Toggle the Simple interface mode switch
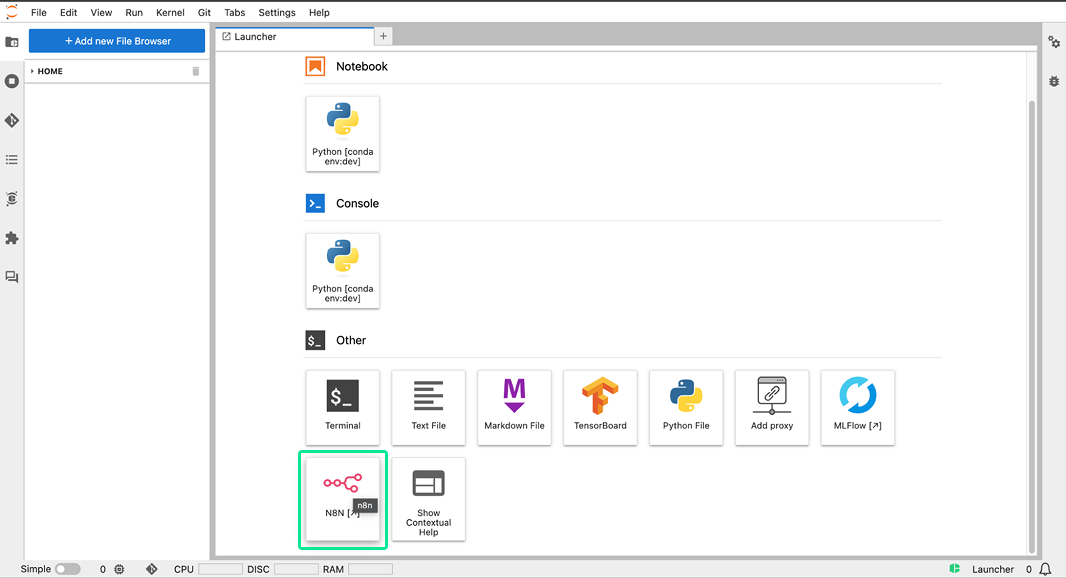Screen dimensions: 1066x578 pos(67,569)
